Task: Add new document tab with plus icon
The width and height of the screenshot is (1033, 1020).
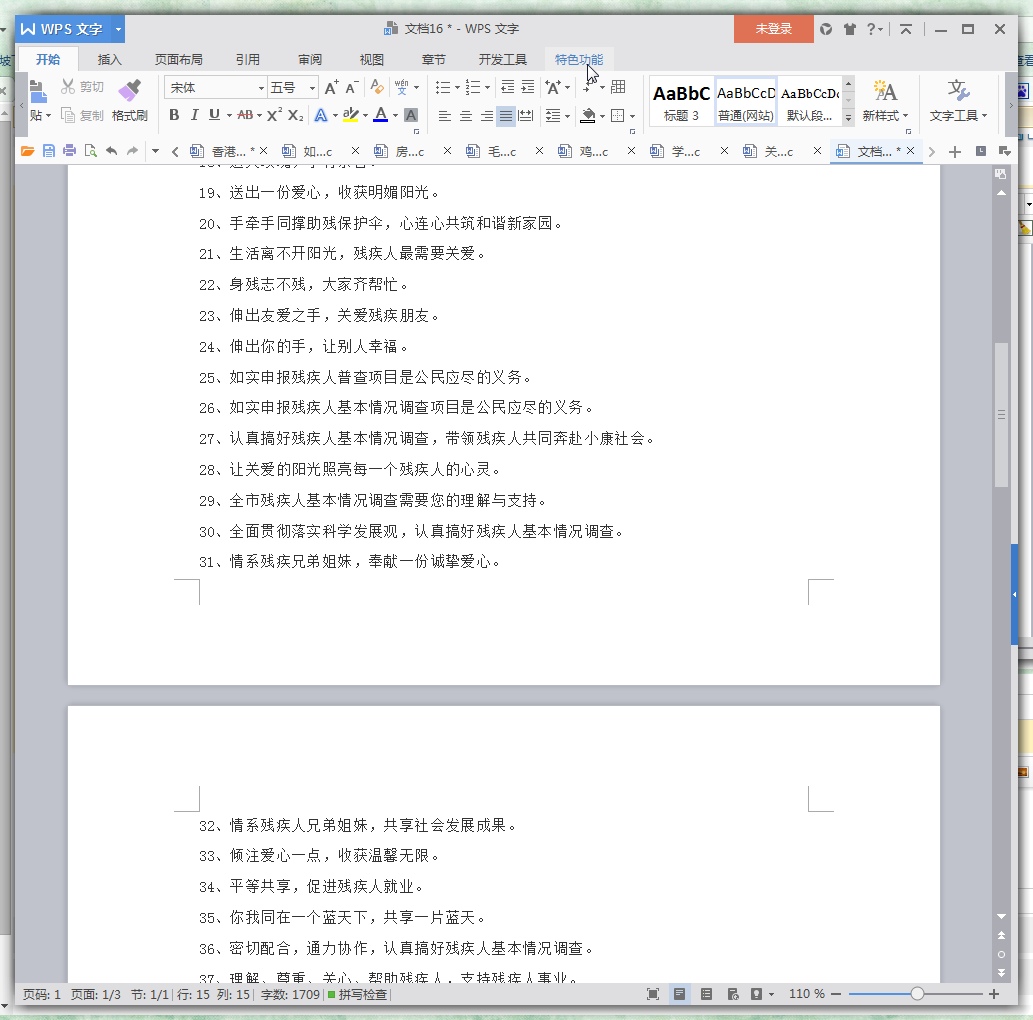Action: pyautogui.click(x=955, y=152)
